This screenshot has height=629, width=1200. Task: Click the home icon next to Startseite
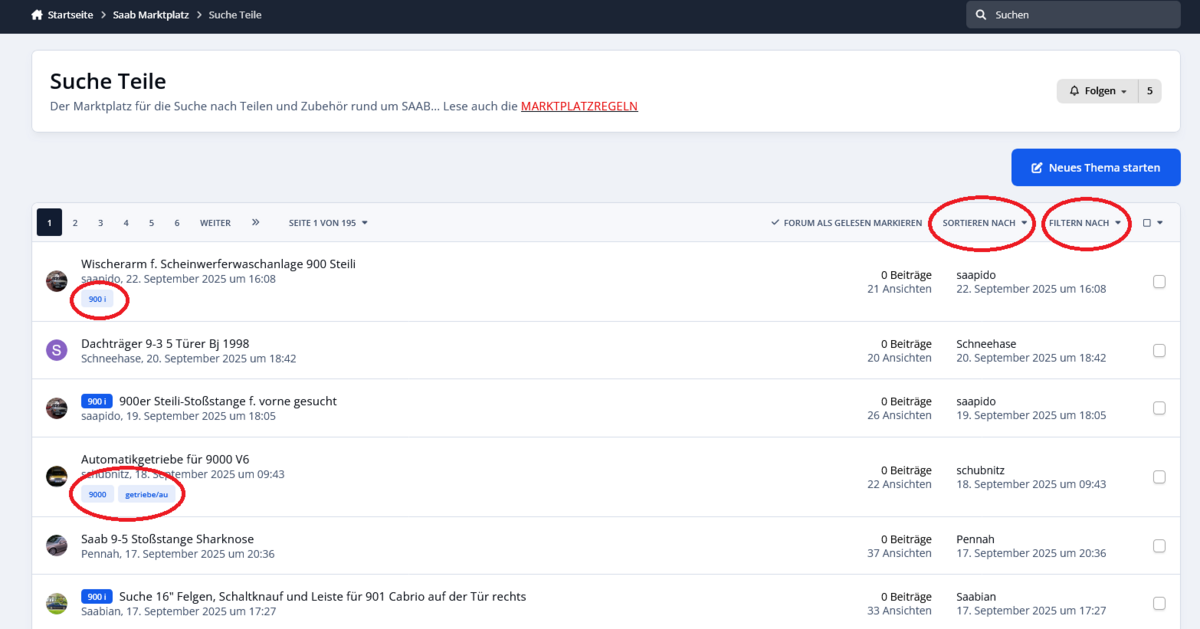[37, 15]
